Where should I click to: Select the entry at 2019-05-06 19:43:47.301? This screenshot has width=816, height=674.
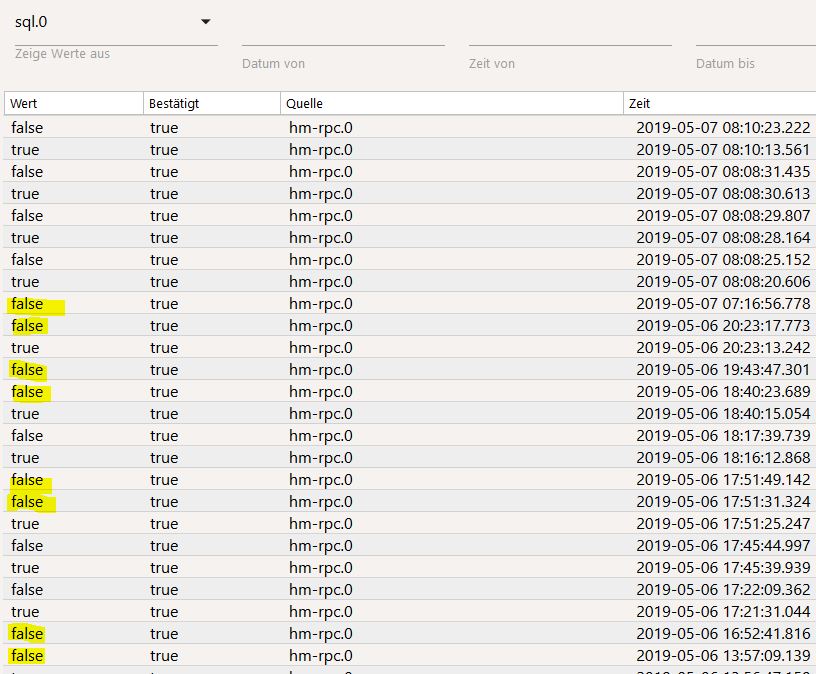pyautogui.click(x=408, y=369)
